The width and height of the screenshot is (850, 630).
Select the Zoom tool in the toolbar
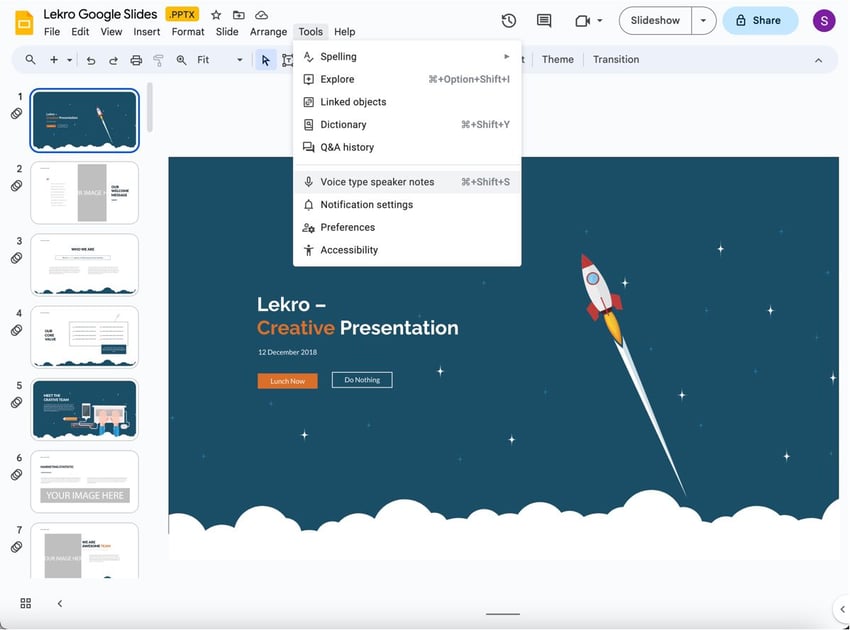(x=180, y=59)
